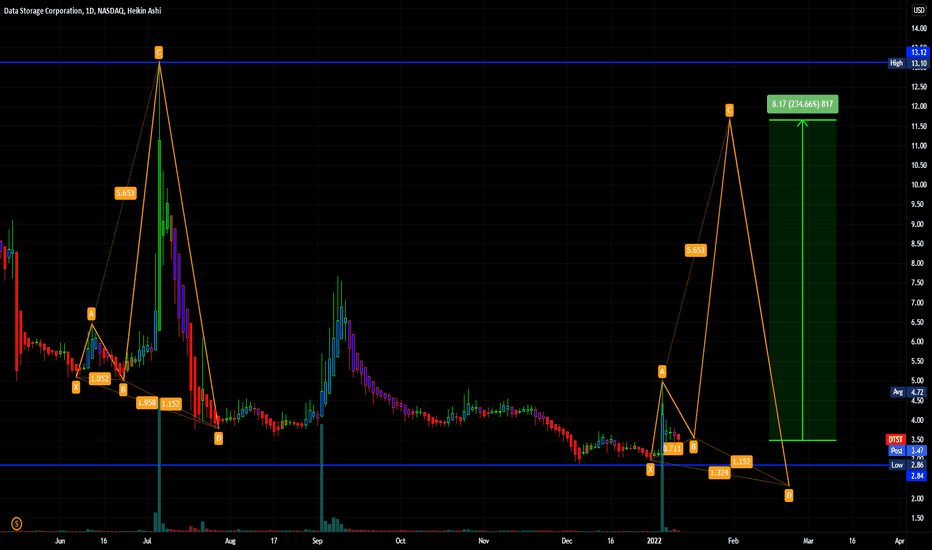Click point B right of 0.711 label
The width and height of the screenshot is (932, 550).
[x=694, y=447]
